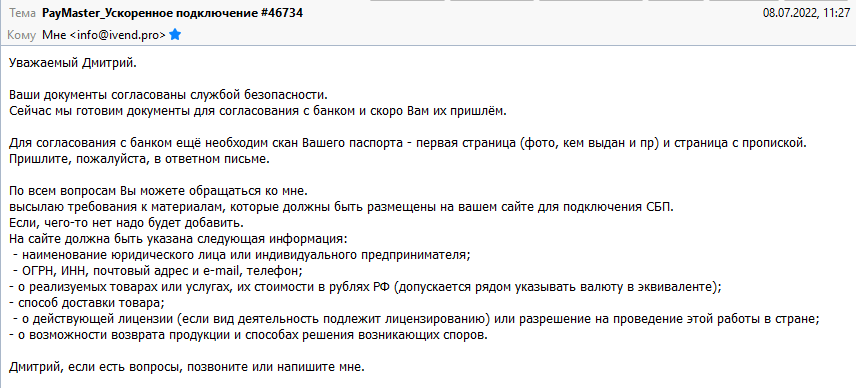Click the list item способ доставки товара
Screen dimensions: 856x388
(x=86, y=303)
